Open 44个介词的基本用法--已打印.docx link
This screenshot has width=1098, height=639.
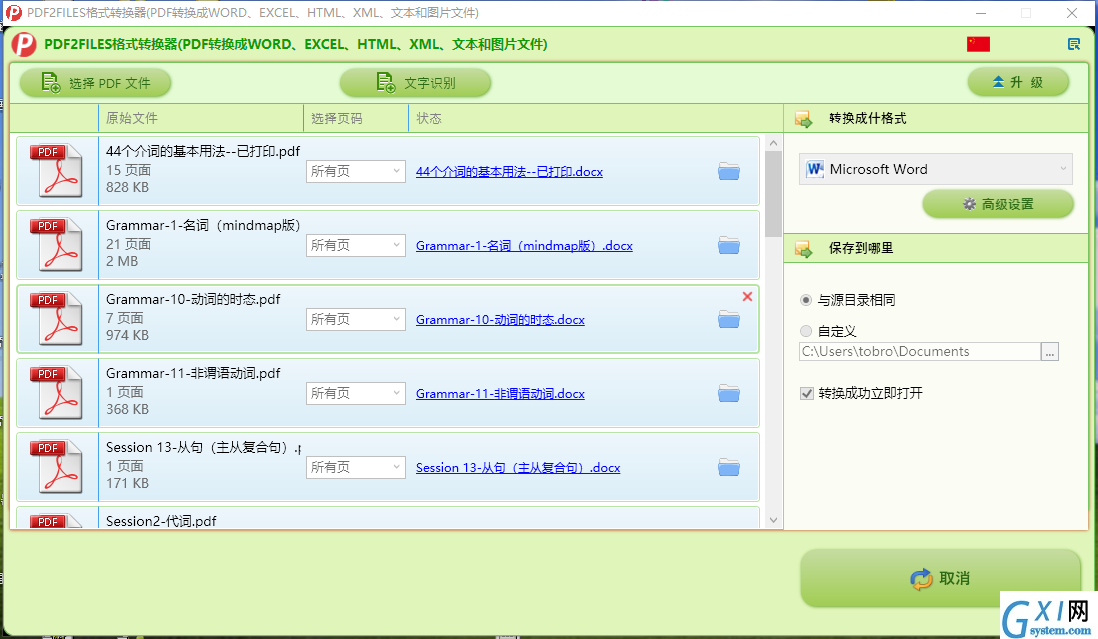point(509,171)
